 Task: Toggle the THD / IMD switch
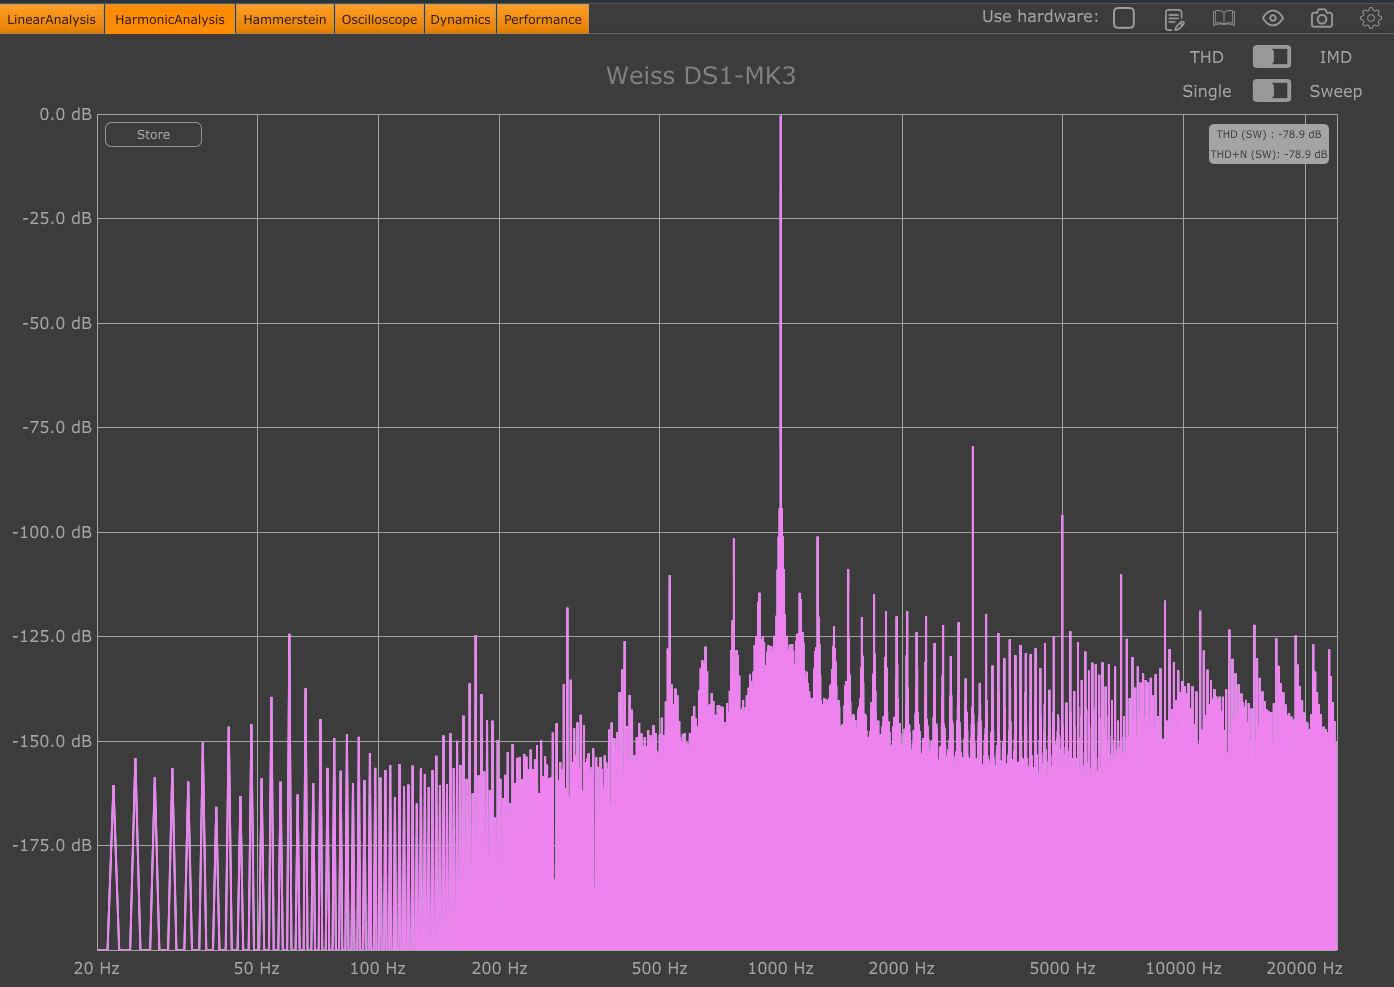pos(1272,57)
